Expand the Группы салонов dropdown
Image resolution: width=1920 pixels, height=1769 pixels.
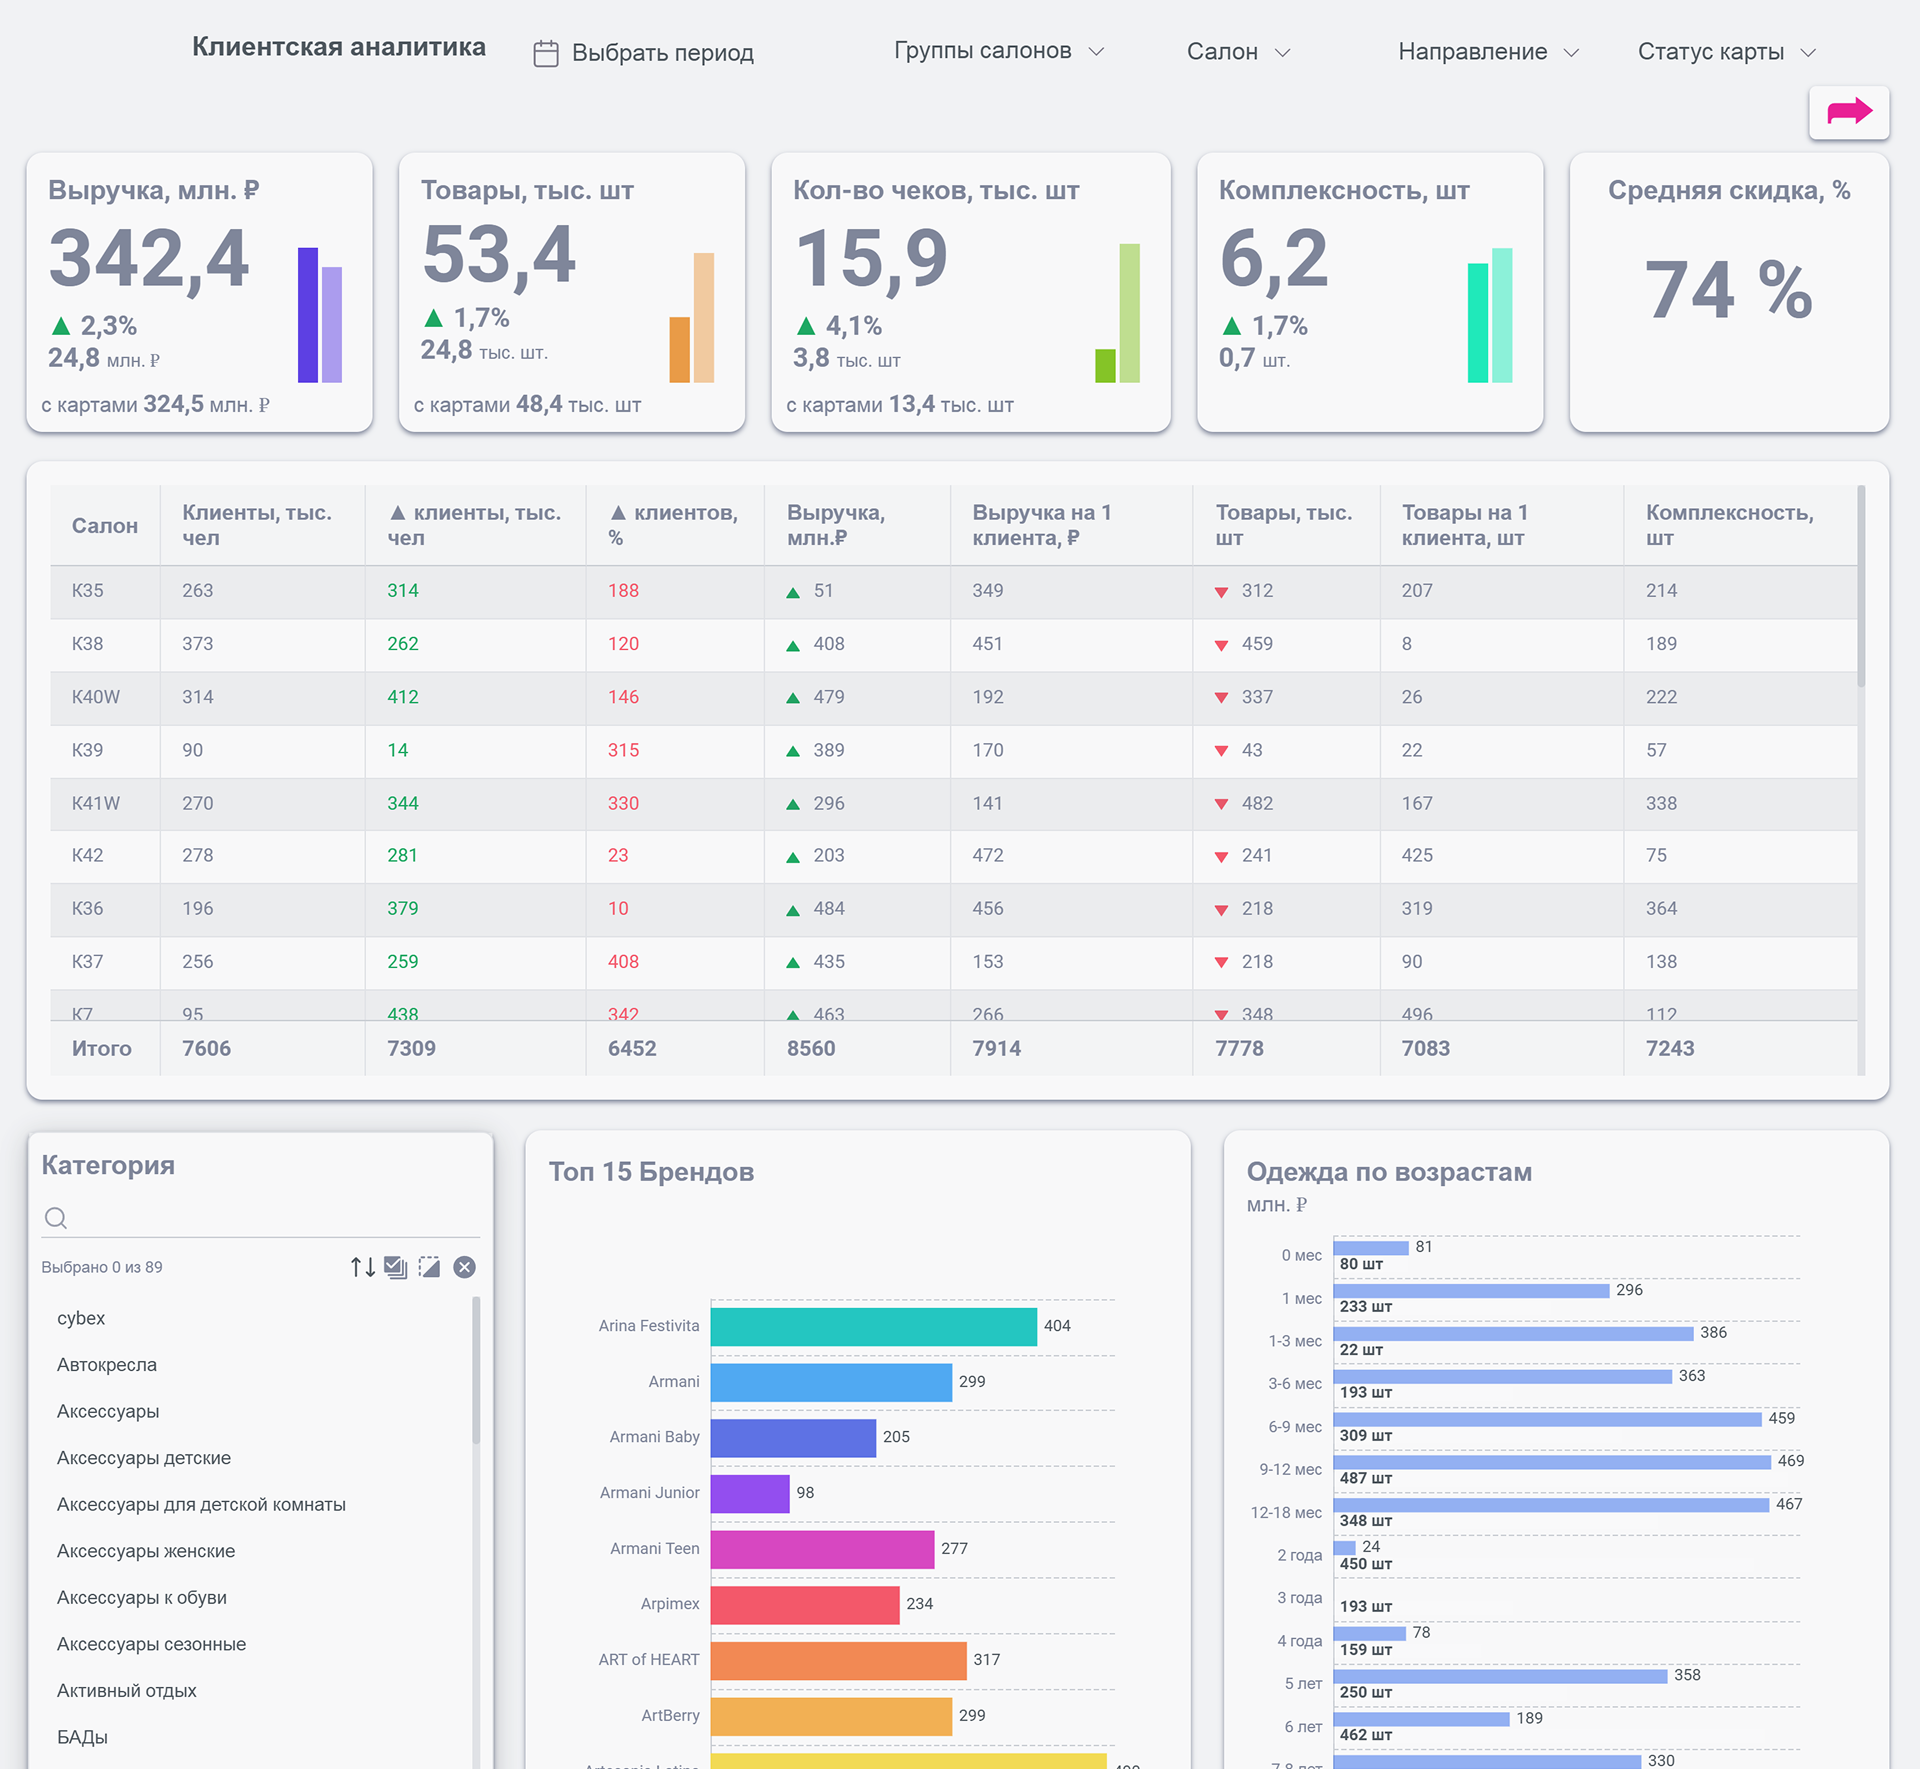click(999, 51)
